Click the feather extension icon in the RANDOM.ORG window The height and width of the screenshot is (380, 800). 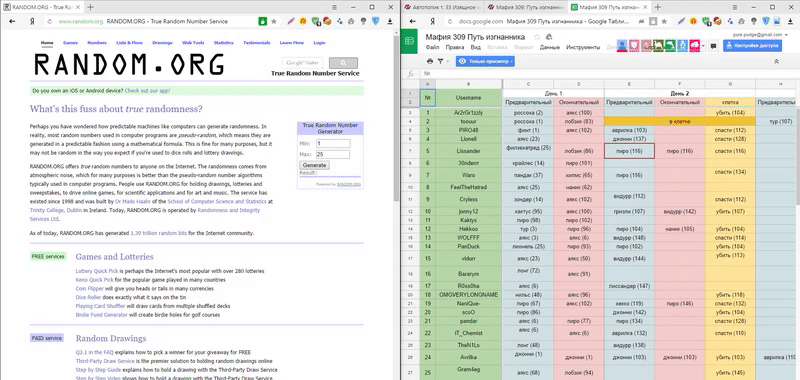290,21
